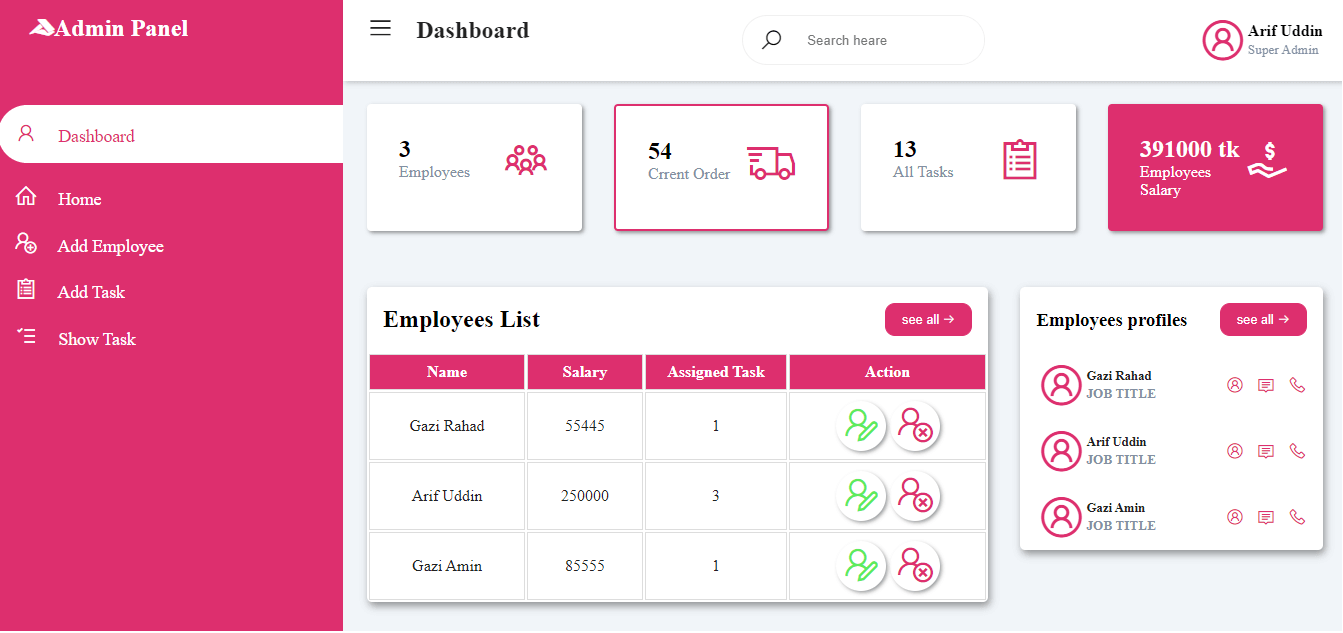Click the search input field
Viewport: 1343px width, 633px height.
[885, 40]
